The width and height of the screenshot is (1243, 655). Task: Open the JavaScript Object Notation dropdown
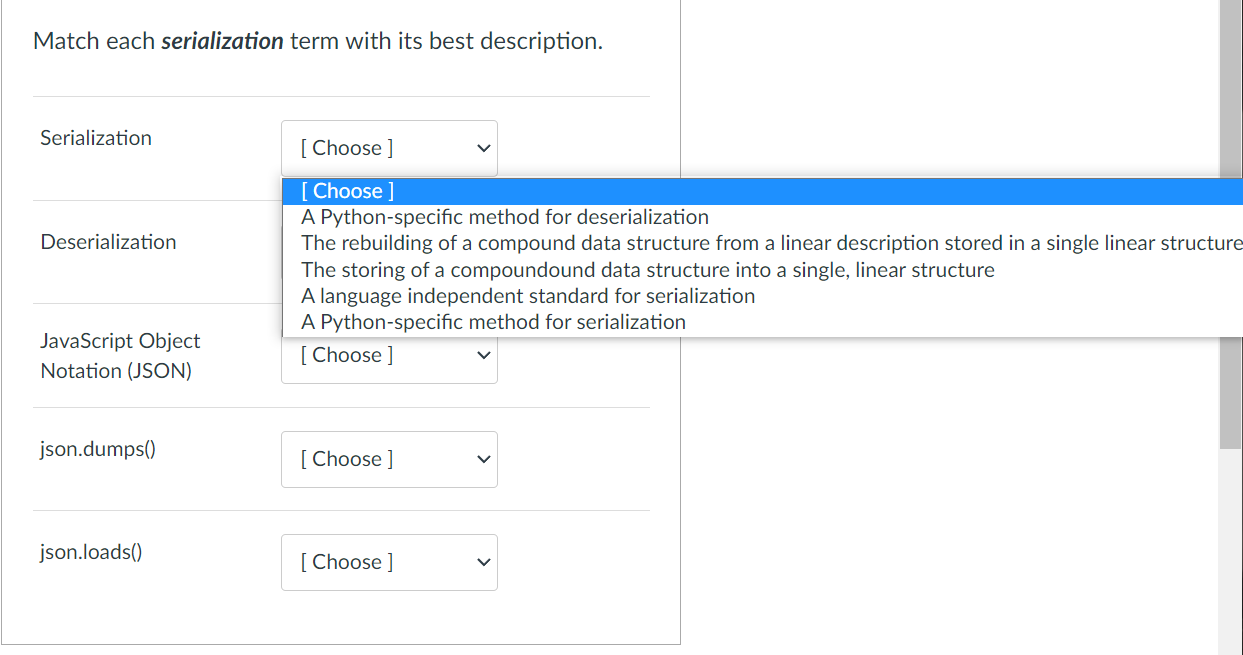(389, 355)
